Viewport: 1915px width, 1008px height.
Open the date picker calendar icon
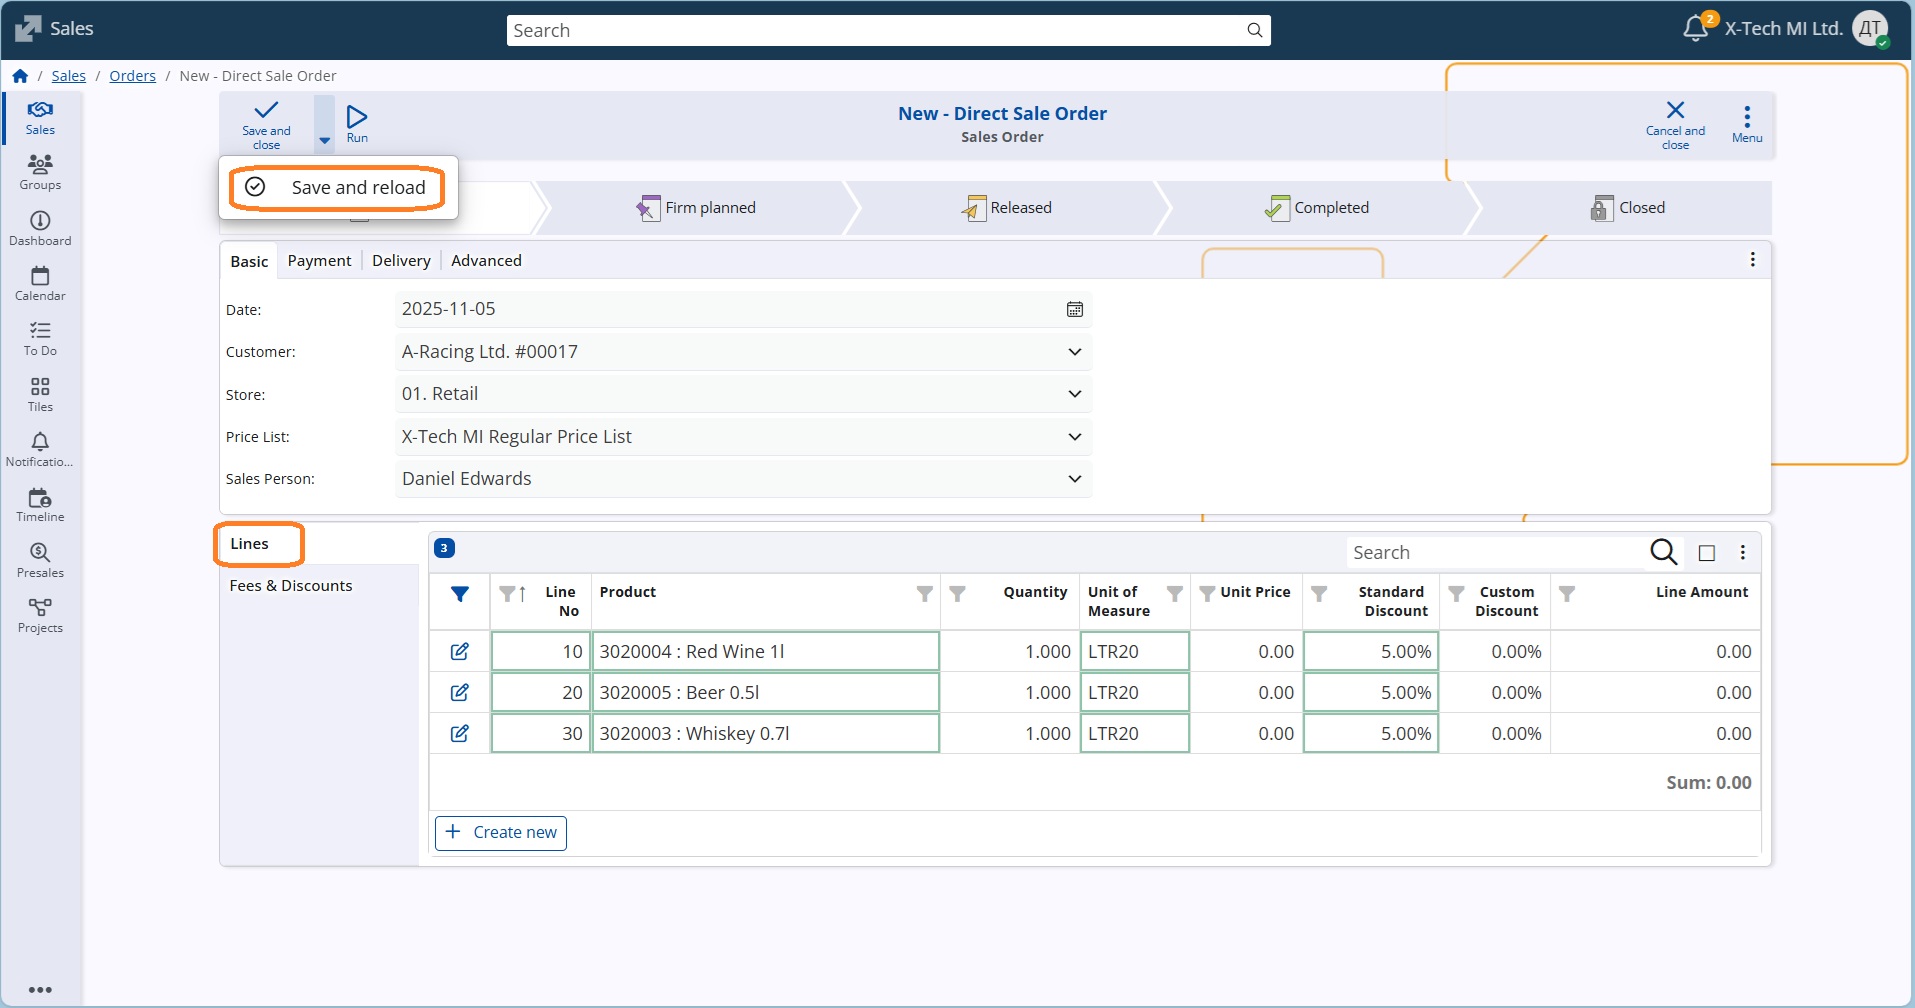click(1075, 310)
